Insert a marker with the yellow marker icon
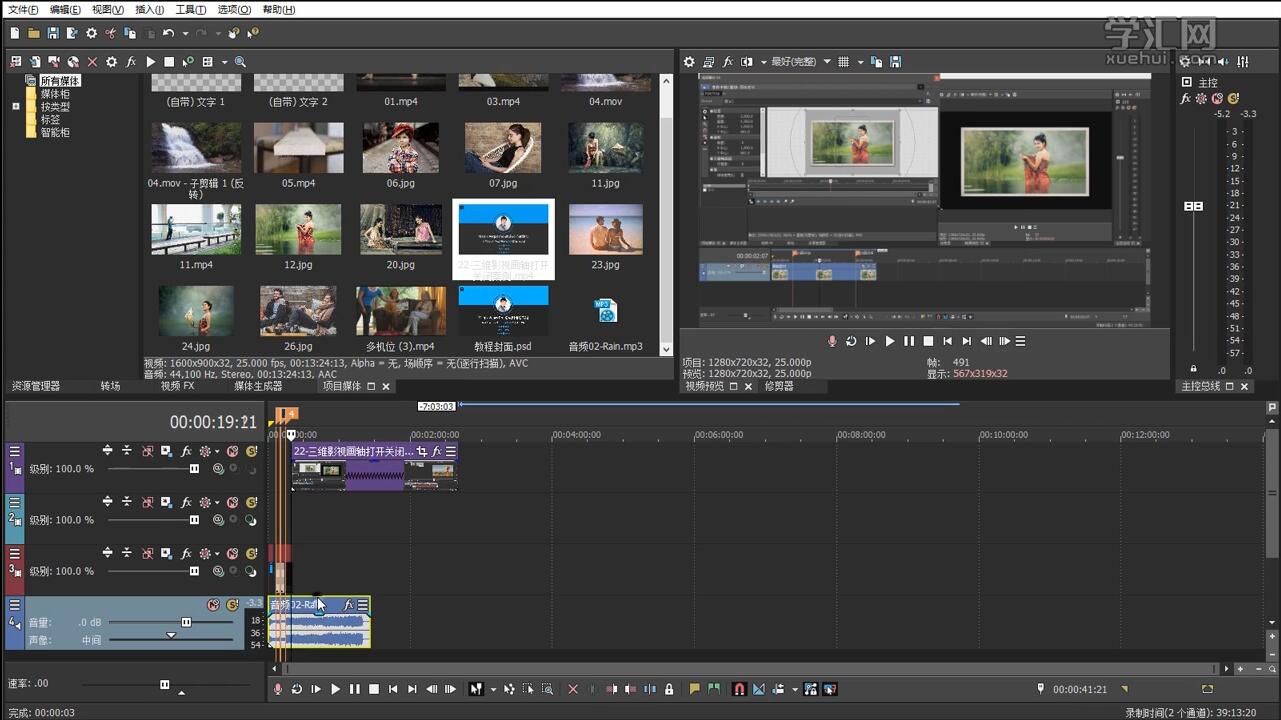 click(x=694, y=689)
